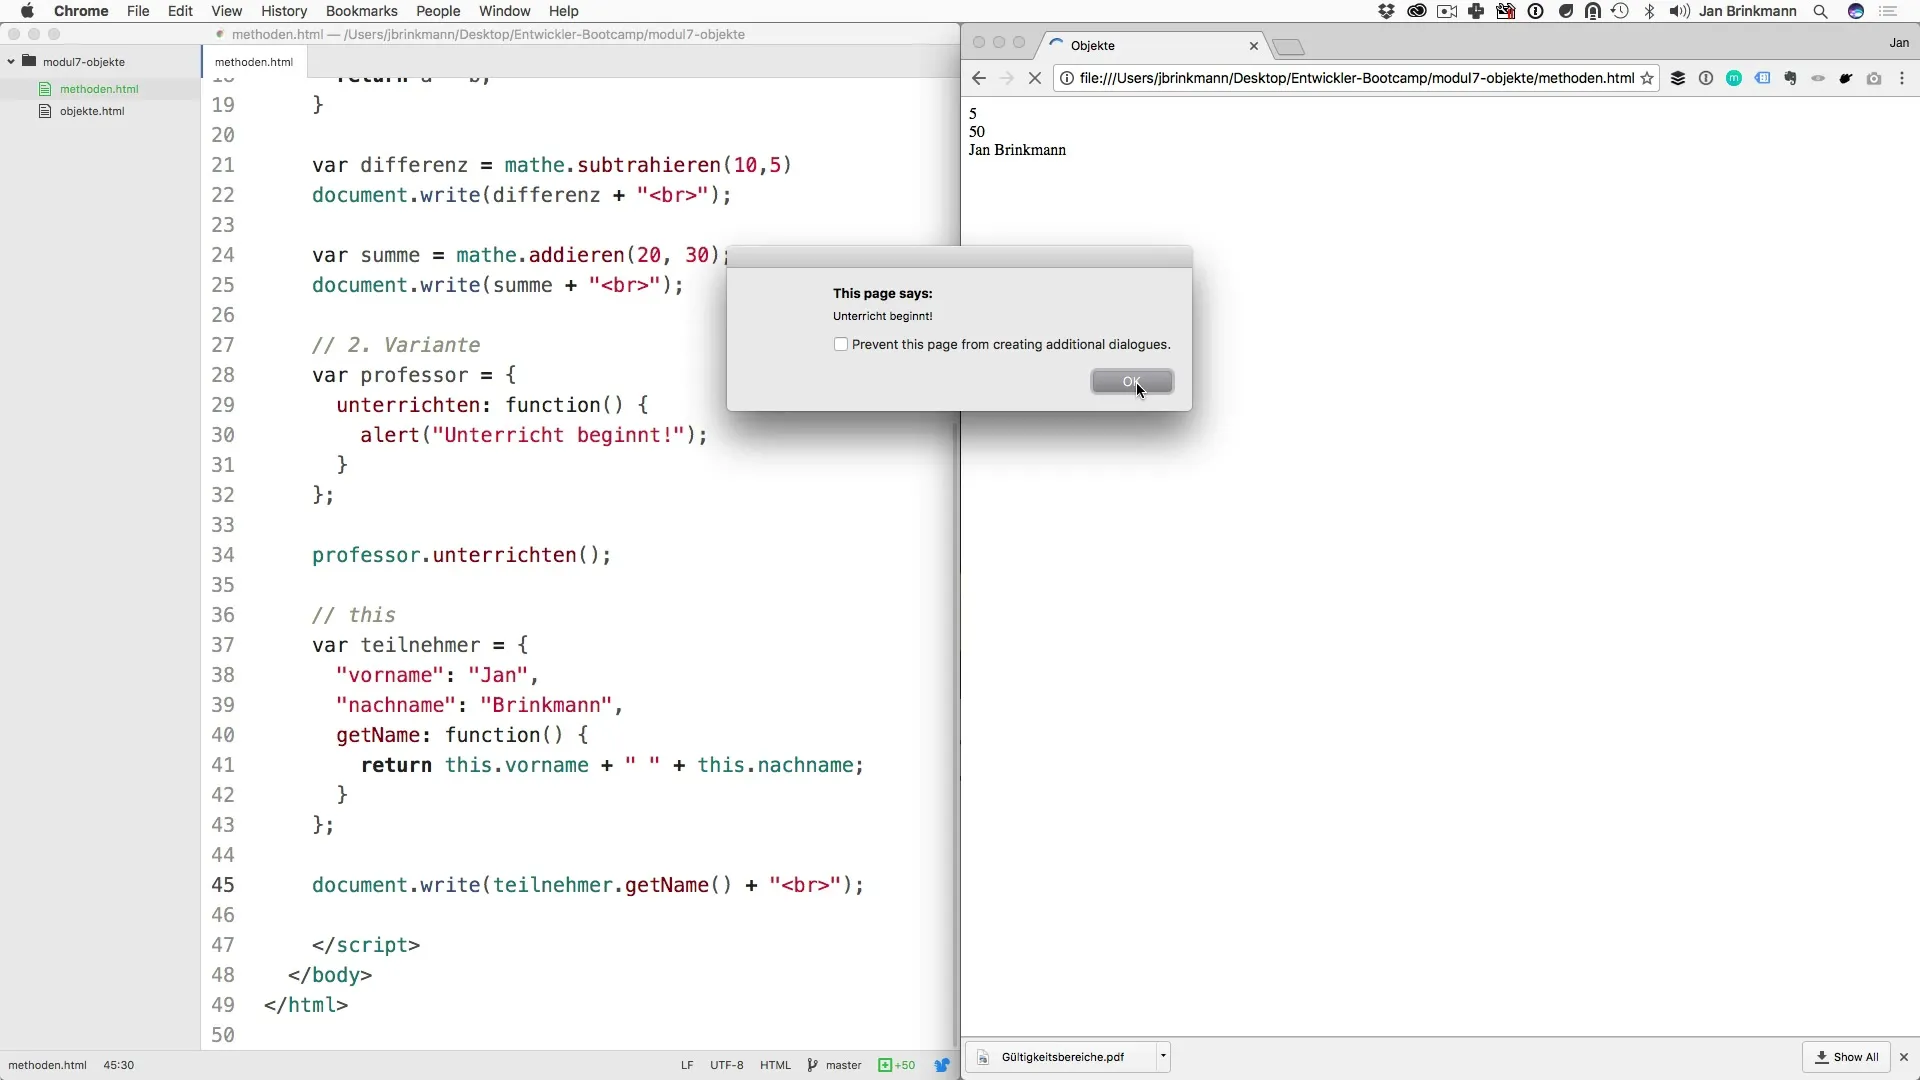Open blue tag extension icon
The height and width of the screenshot is (1080, 1920).
click(1762, 78)
